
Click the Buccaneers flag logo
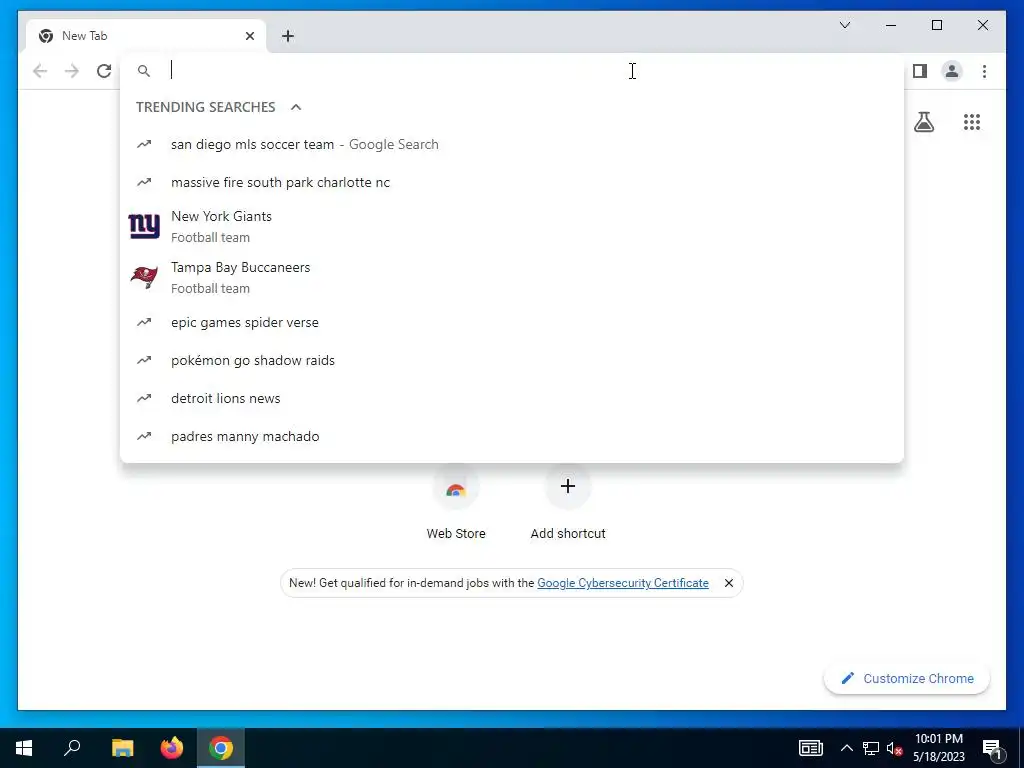point(144,277)
